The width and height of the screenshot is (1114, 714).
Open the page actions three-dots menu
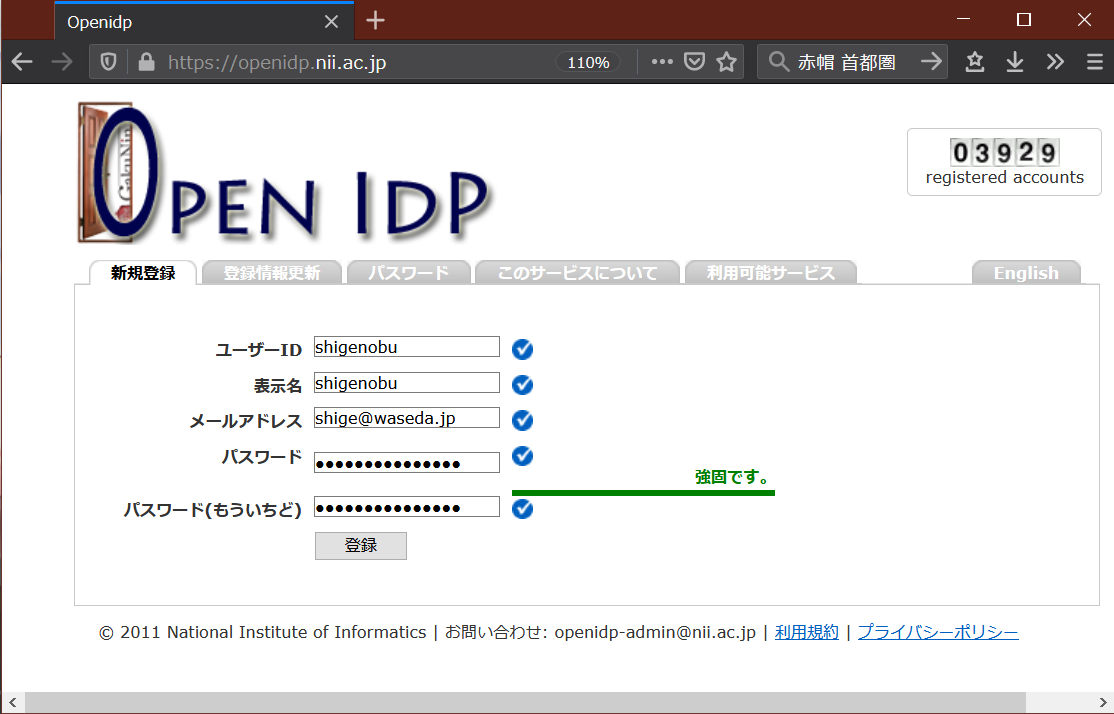pos(662,62)
